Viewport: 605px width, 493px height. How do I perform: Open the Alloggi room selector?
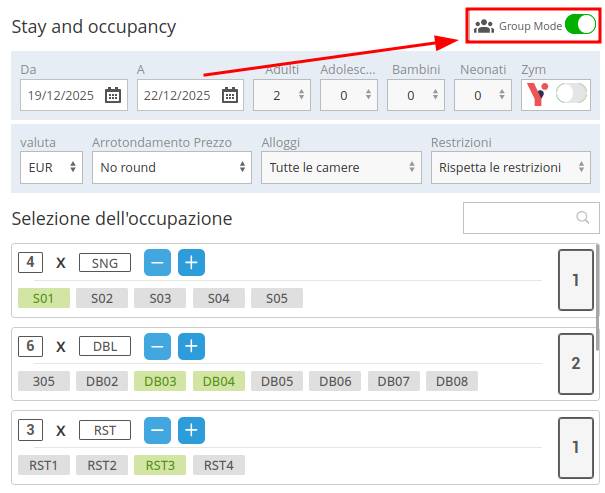tap(341, 168)
